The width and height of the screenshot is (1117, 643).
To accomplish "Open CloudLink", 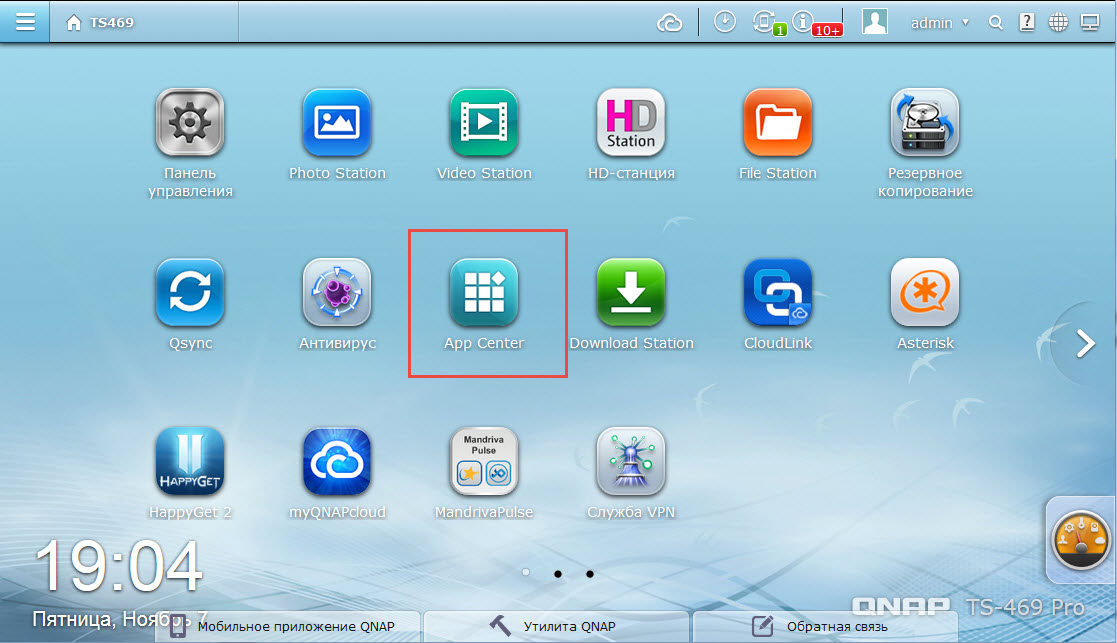I will point(778,292).
